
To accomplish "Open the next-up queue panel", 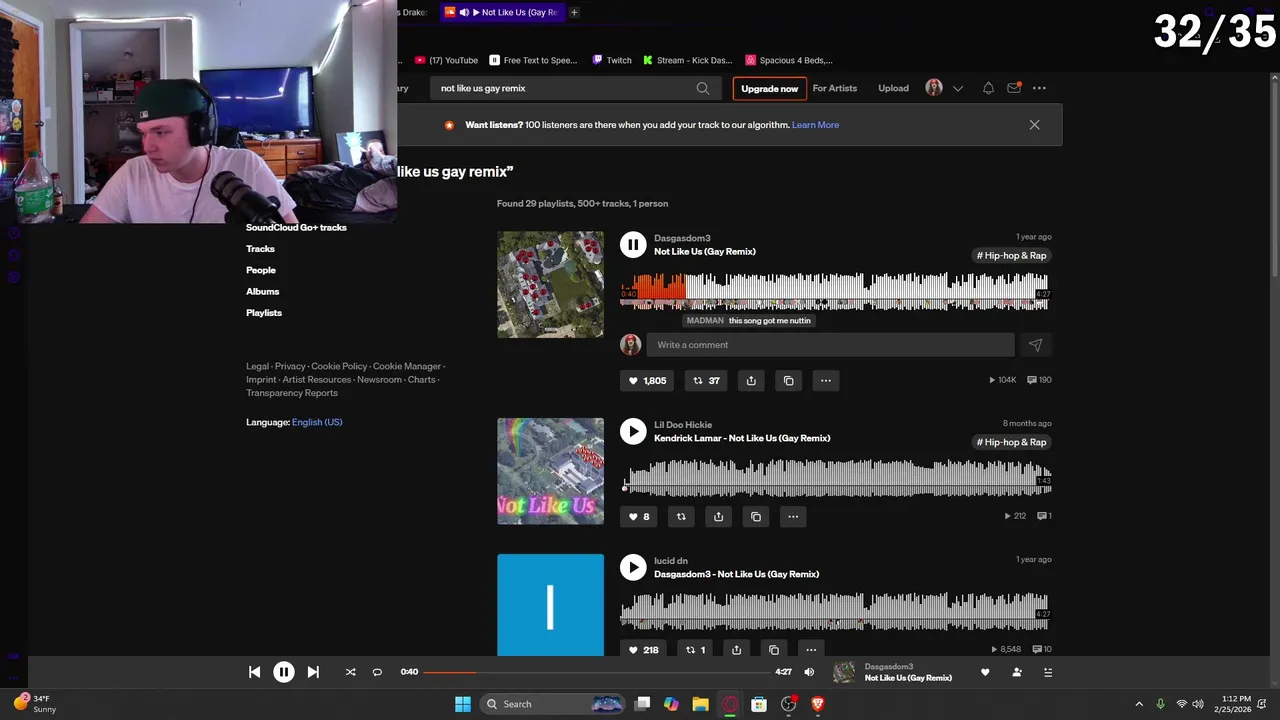I will [1048, 672].
